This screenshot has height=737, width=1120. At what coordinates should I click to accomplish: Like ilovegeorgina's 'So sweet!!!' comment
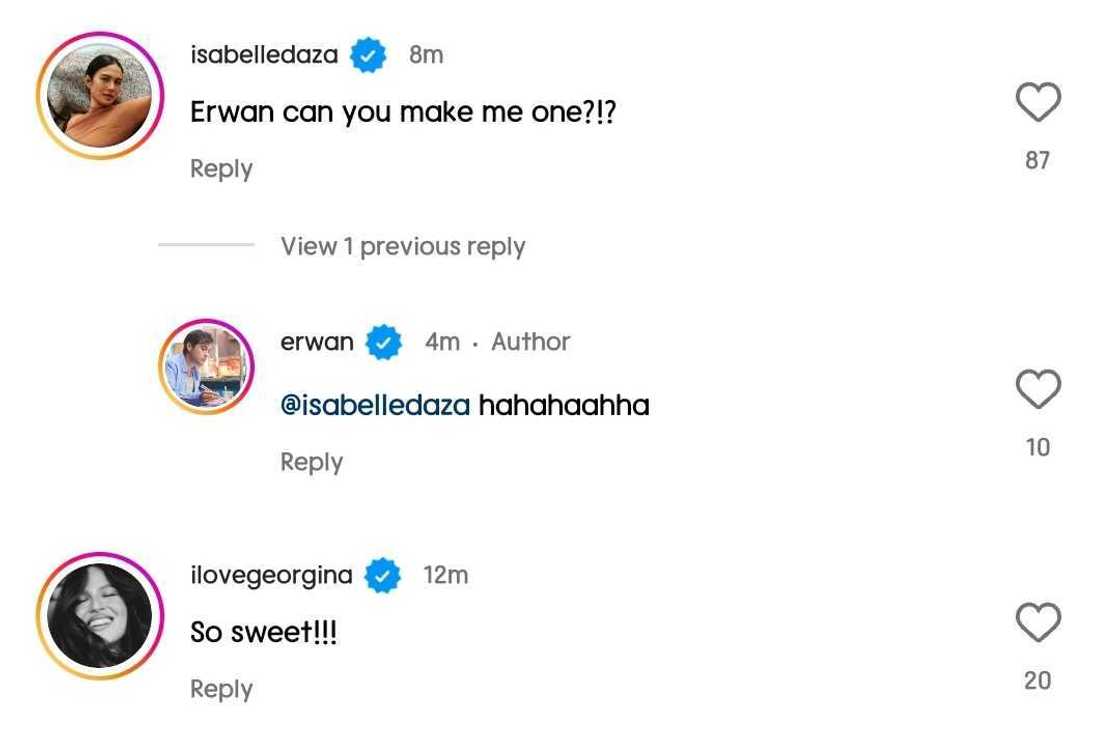point(1037,623)
